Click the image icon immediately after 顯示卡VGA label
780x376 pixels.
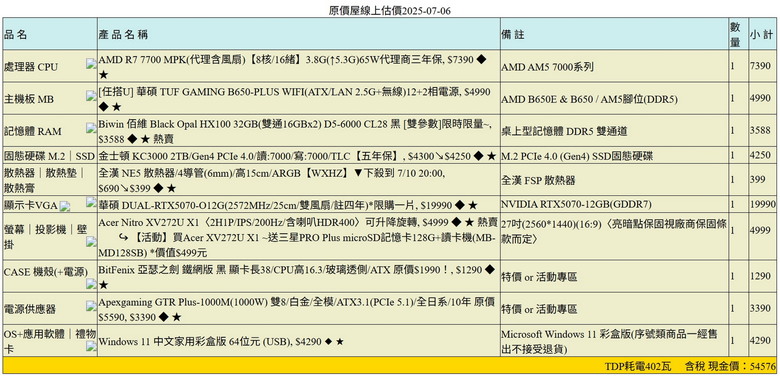point(65,205)
